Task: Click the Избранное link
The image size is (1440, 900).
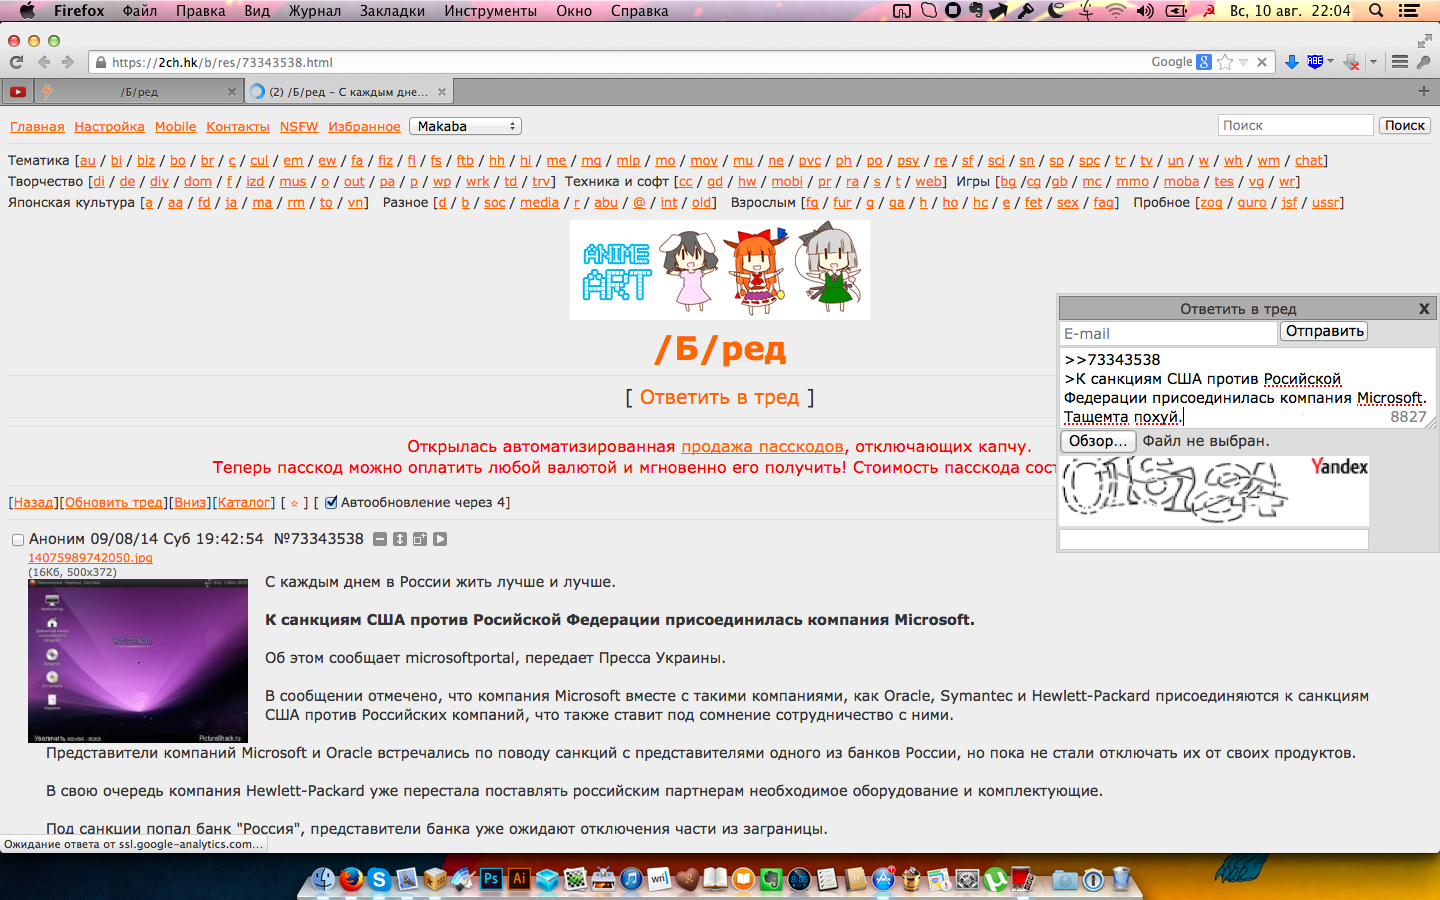Action: 364,127
